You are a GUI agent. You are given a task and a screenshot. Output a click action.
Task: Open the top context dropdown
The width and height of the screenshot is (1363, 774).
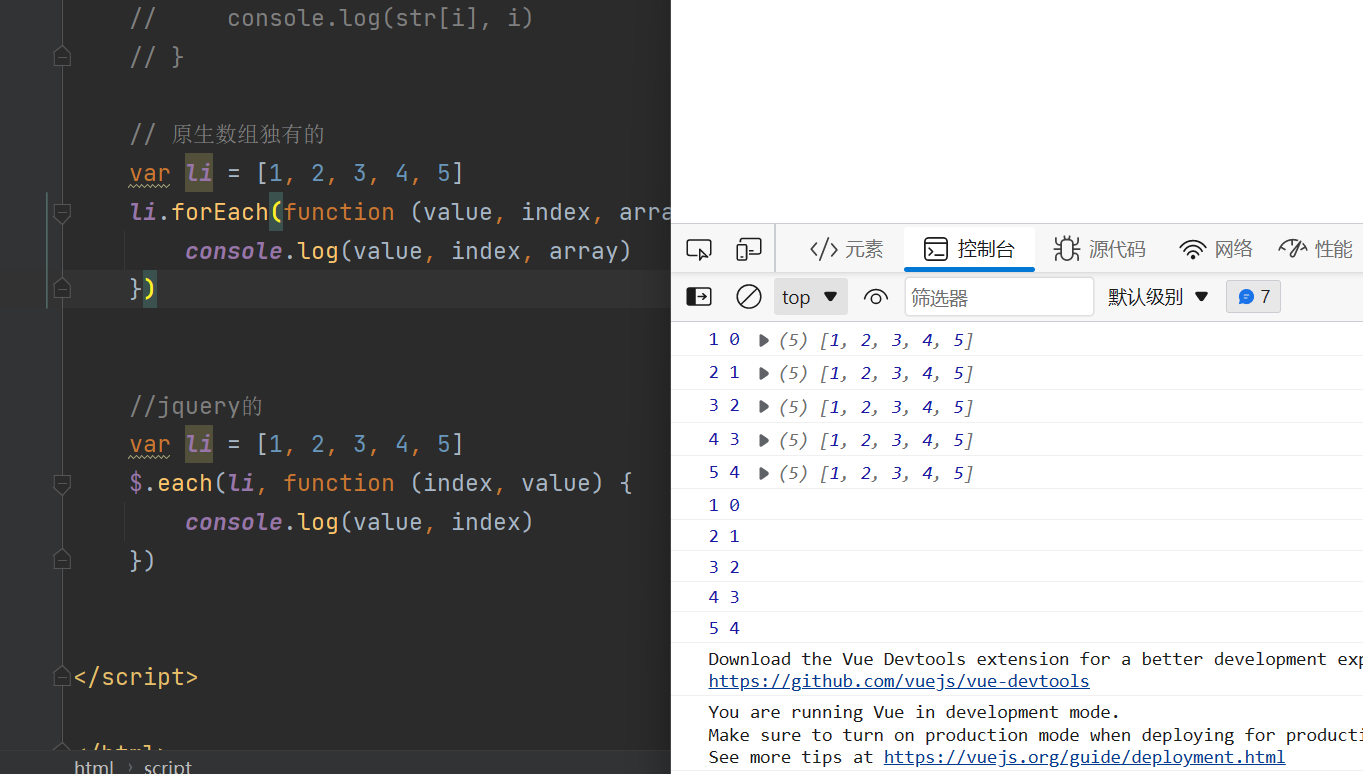(811, 297)
